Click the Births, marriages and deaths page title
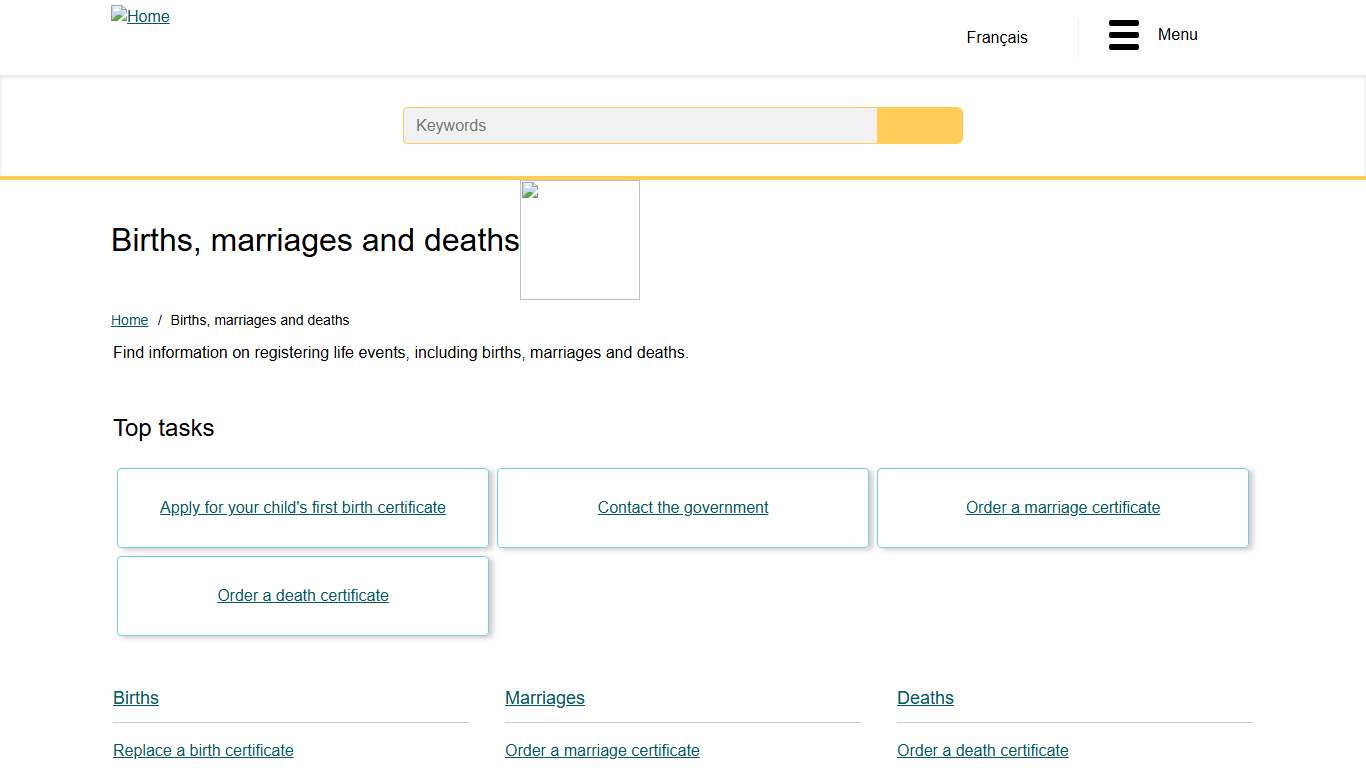Screen dimensions: 1366x768 315,240
